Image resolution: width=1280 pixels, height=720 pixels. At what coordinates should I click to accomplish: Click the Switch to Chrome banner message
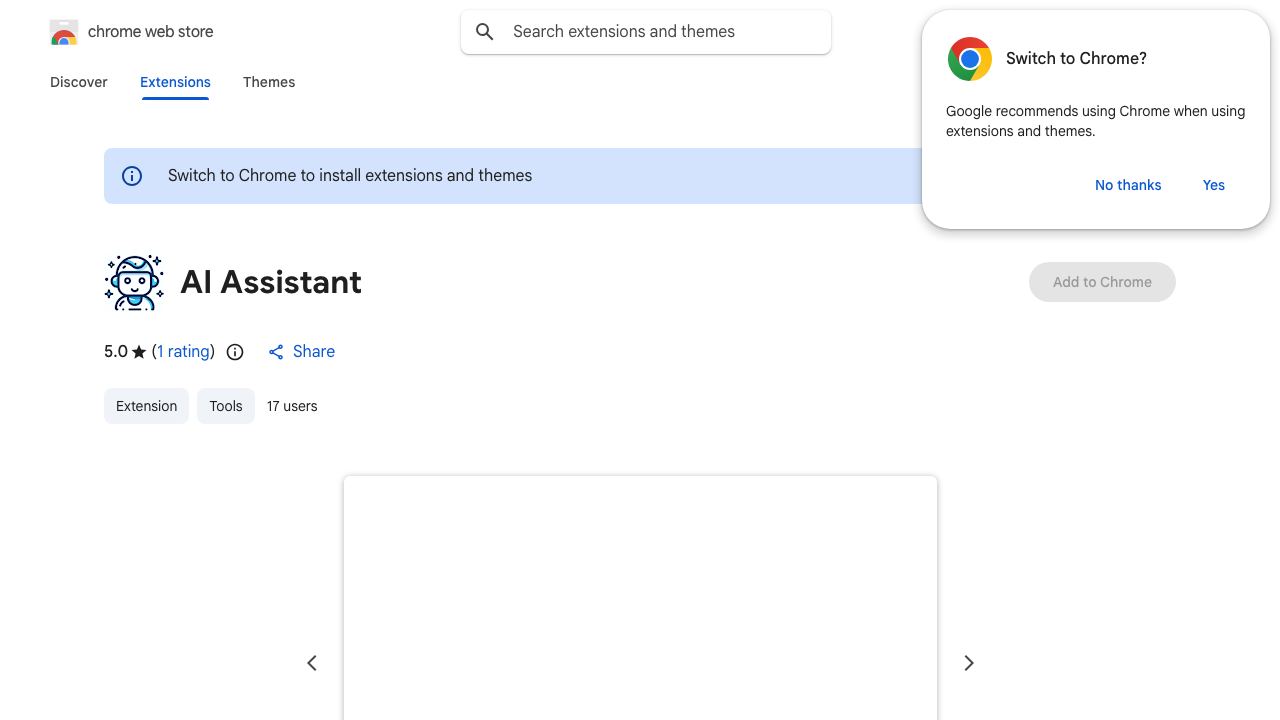tap(350, 176)
